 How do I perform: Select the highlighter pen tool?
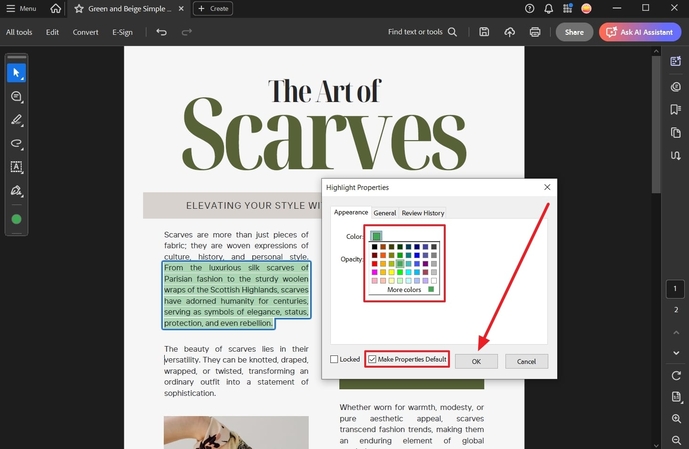16,120
